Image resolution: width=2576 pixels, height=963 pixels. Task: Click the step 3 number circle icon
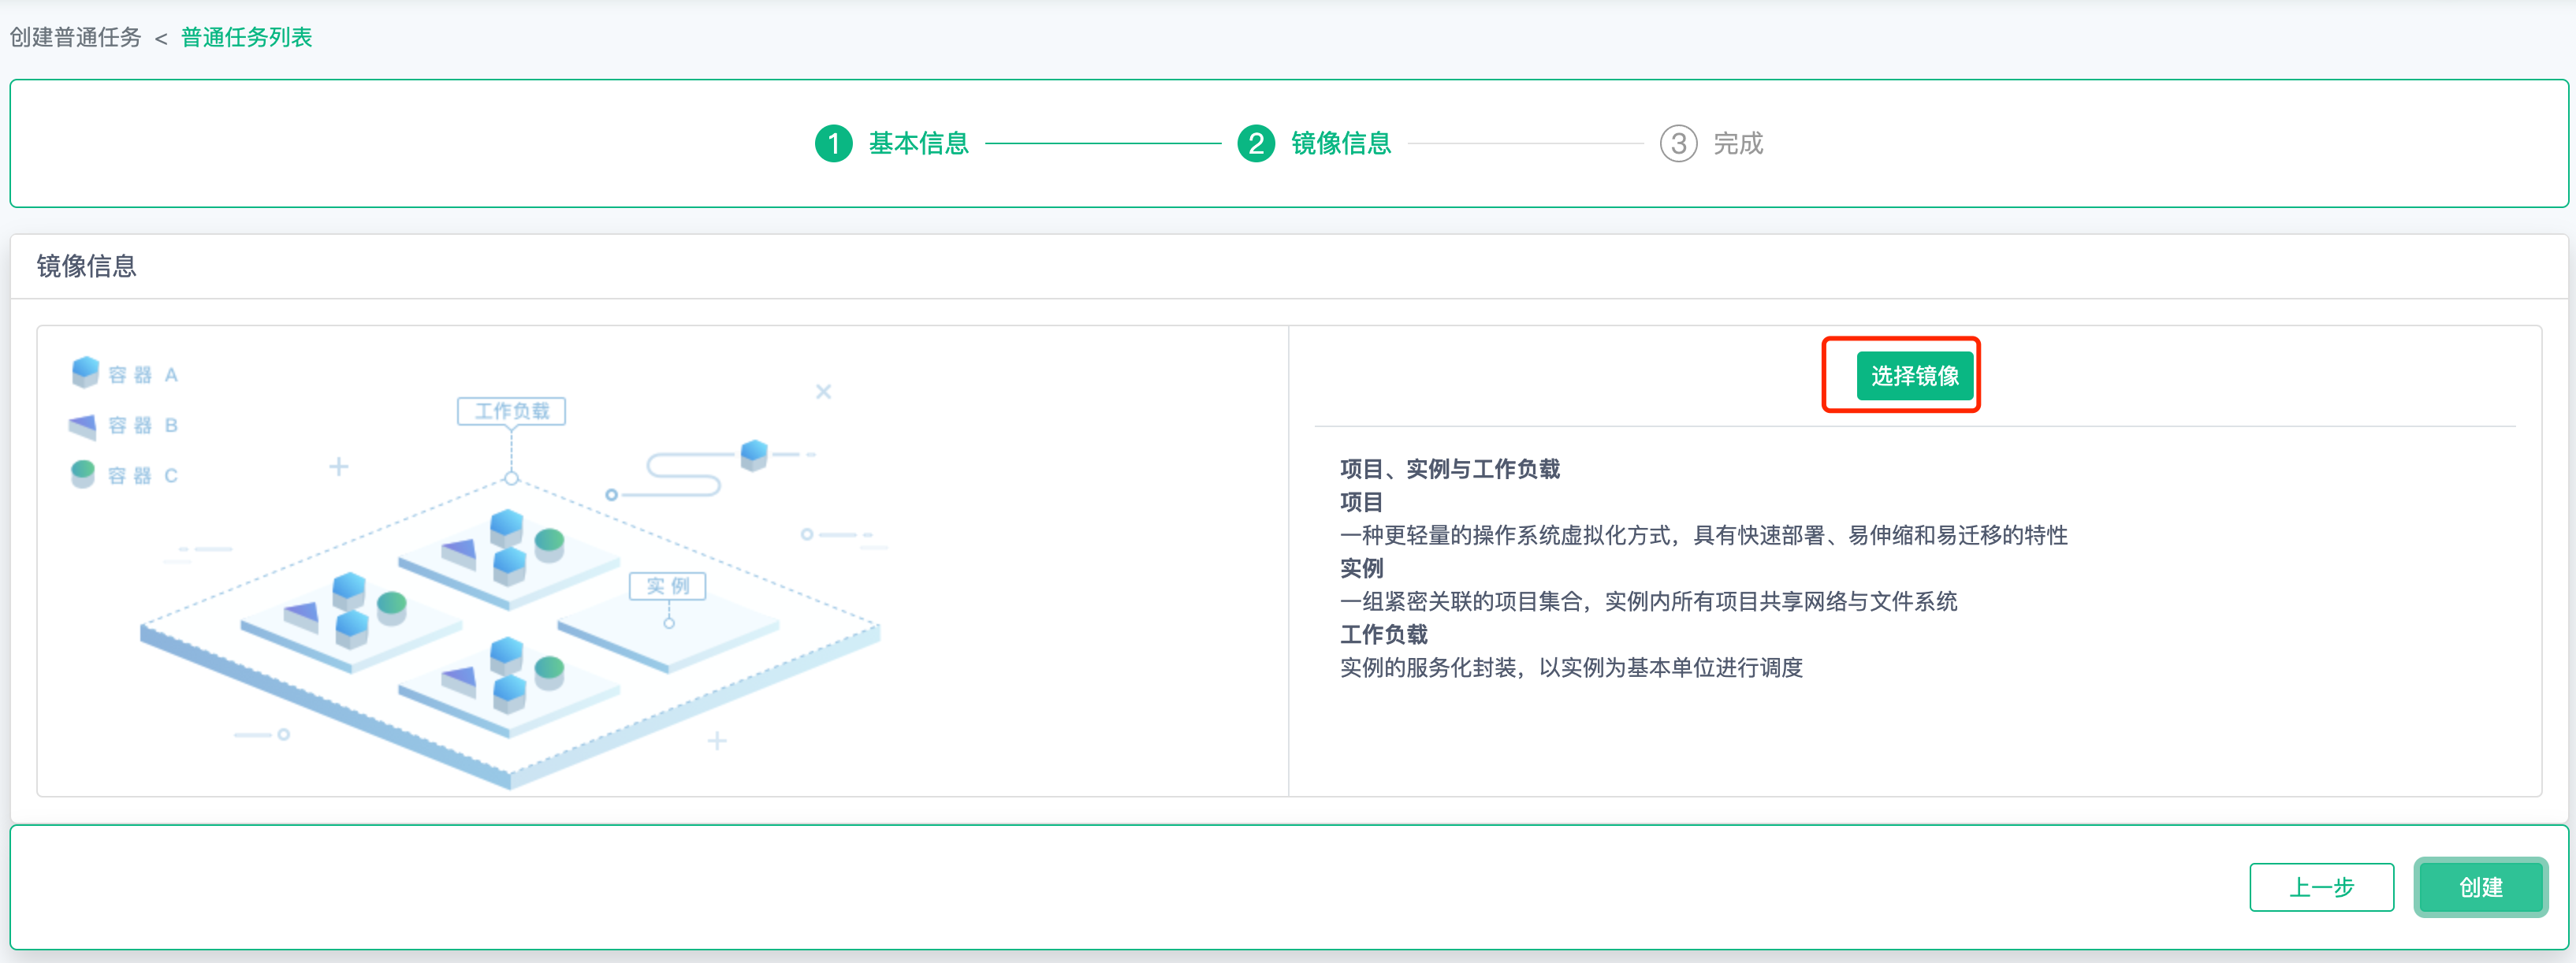(x=1678, y=143)
